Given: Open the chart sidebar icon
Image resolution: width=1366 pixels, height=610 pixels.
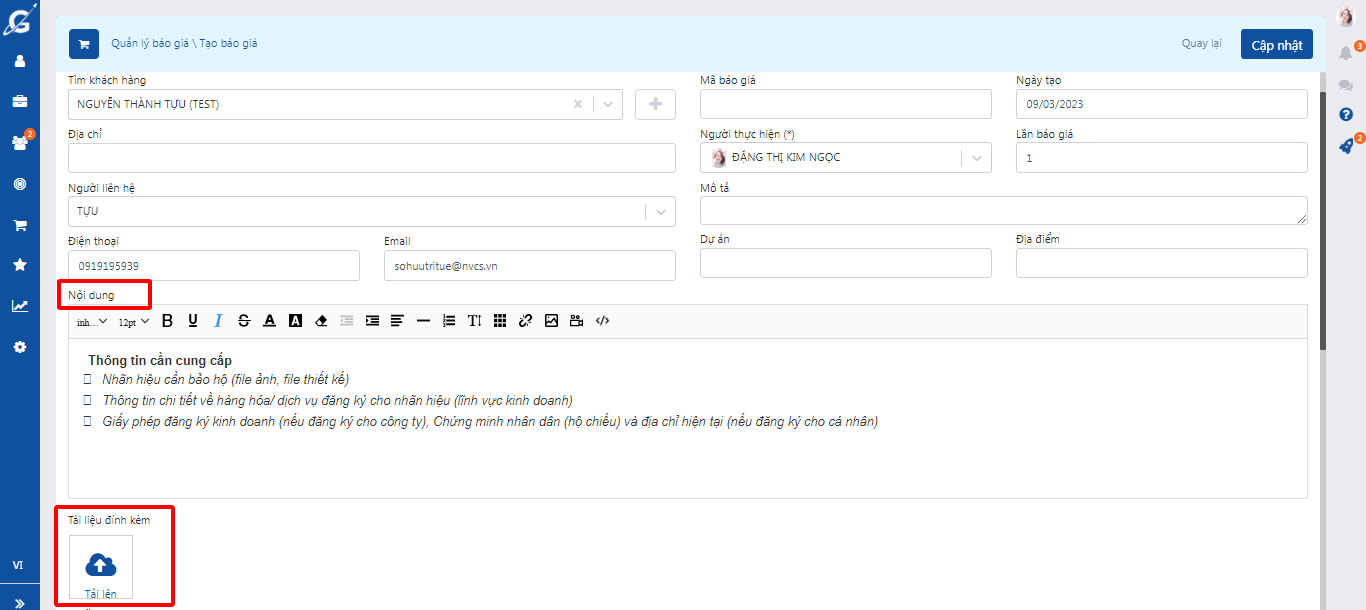Looking at the screenshot, I should (x=19, y=306).
